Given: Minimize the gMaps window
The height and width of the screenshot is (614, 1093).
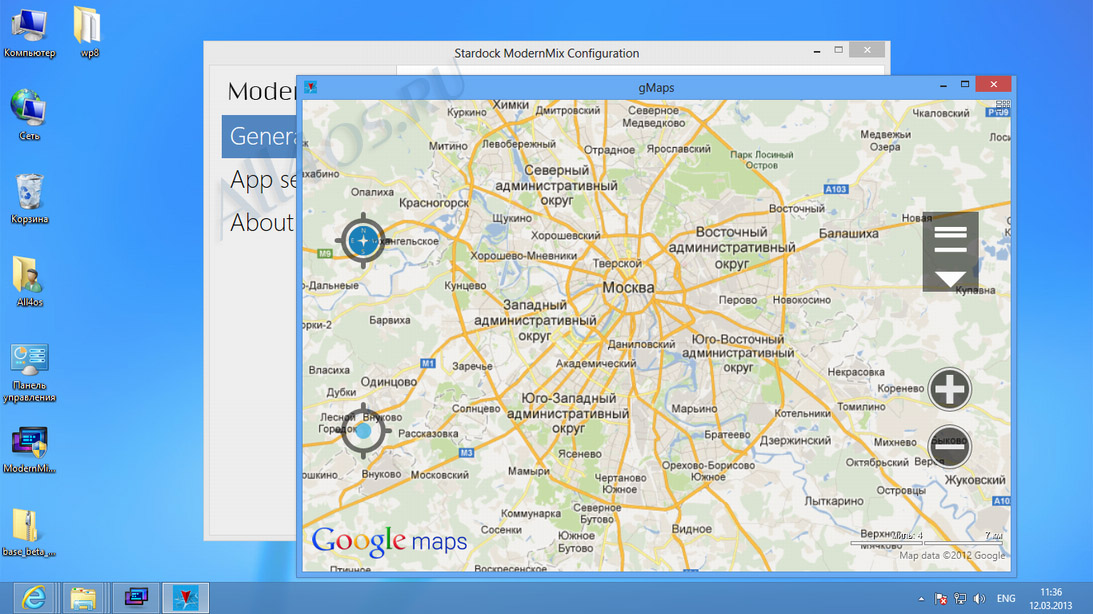Looking at the screenshot, I should pos(943,85).
